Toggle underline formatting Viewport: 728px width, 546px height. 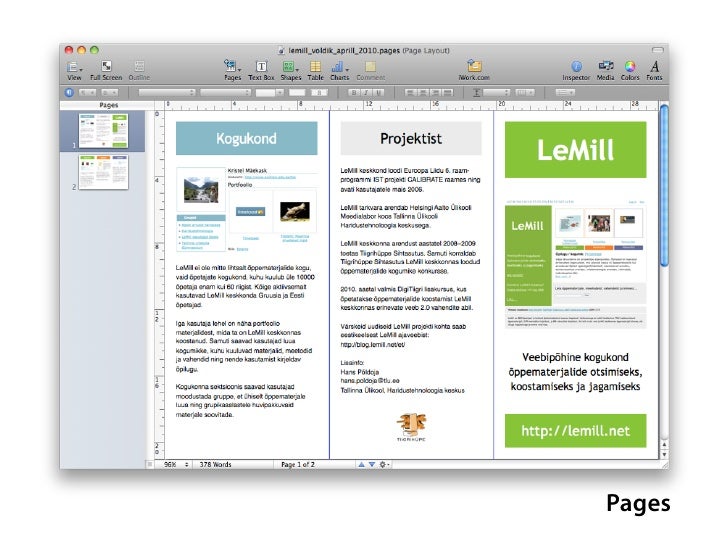coord(378,92)
